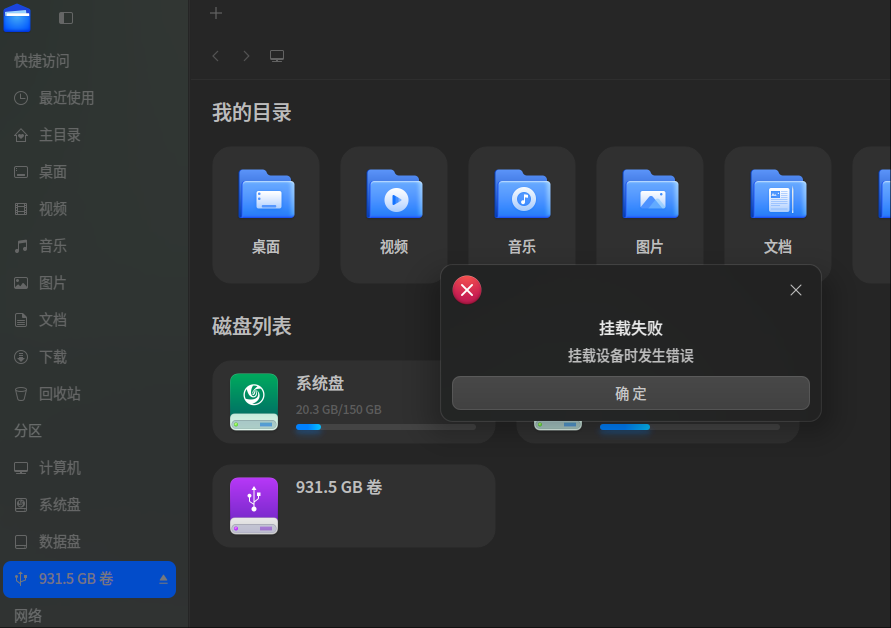891x628 pixels.
Task: Click the home icon beside 主目录
Action: [21, 135]
